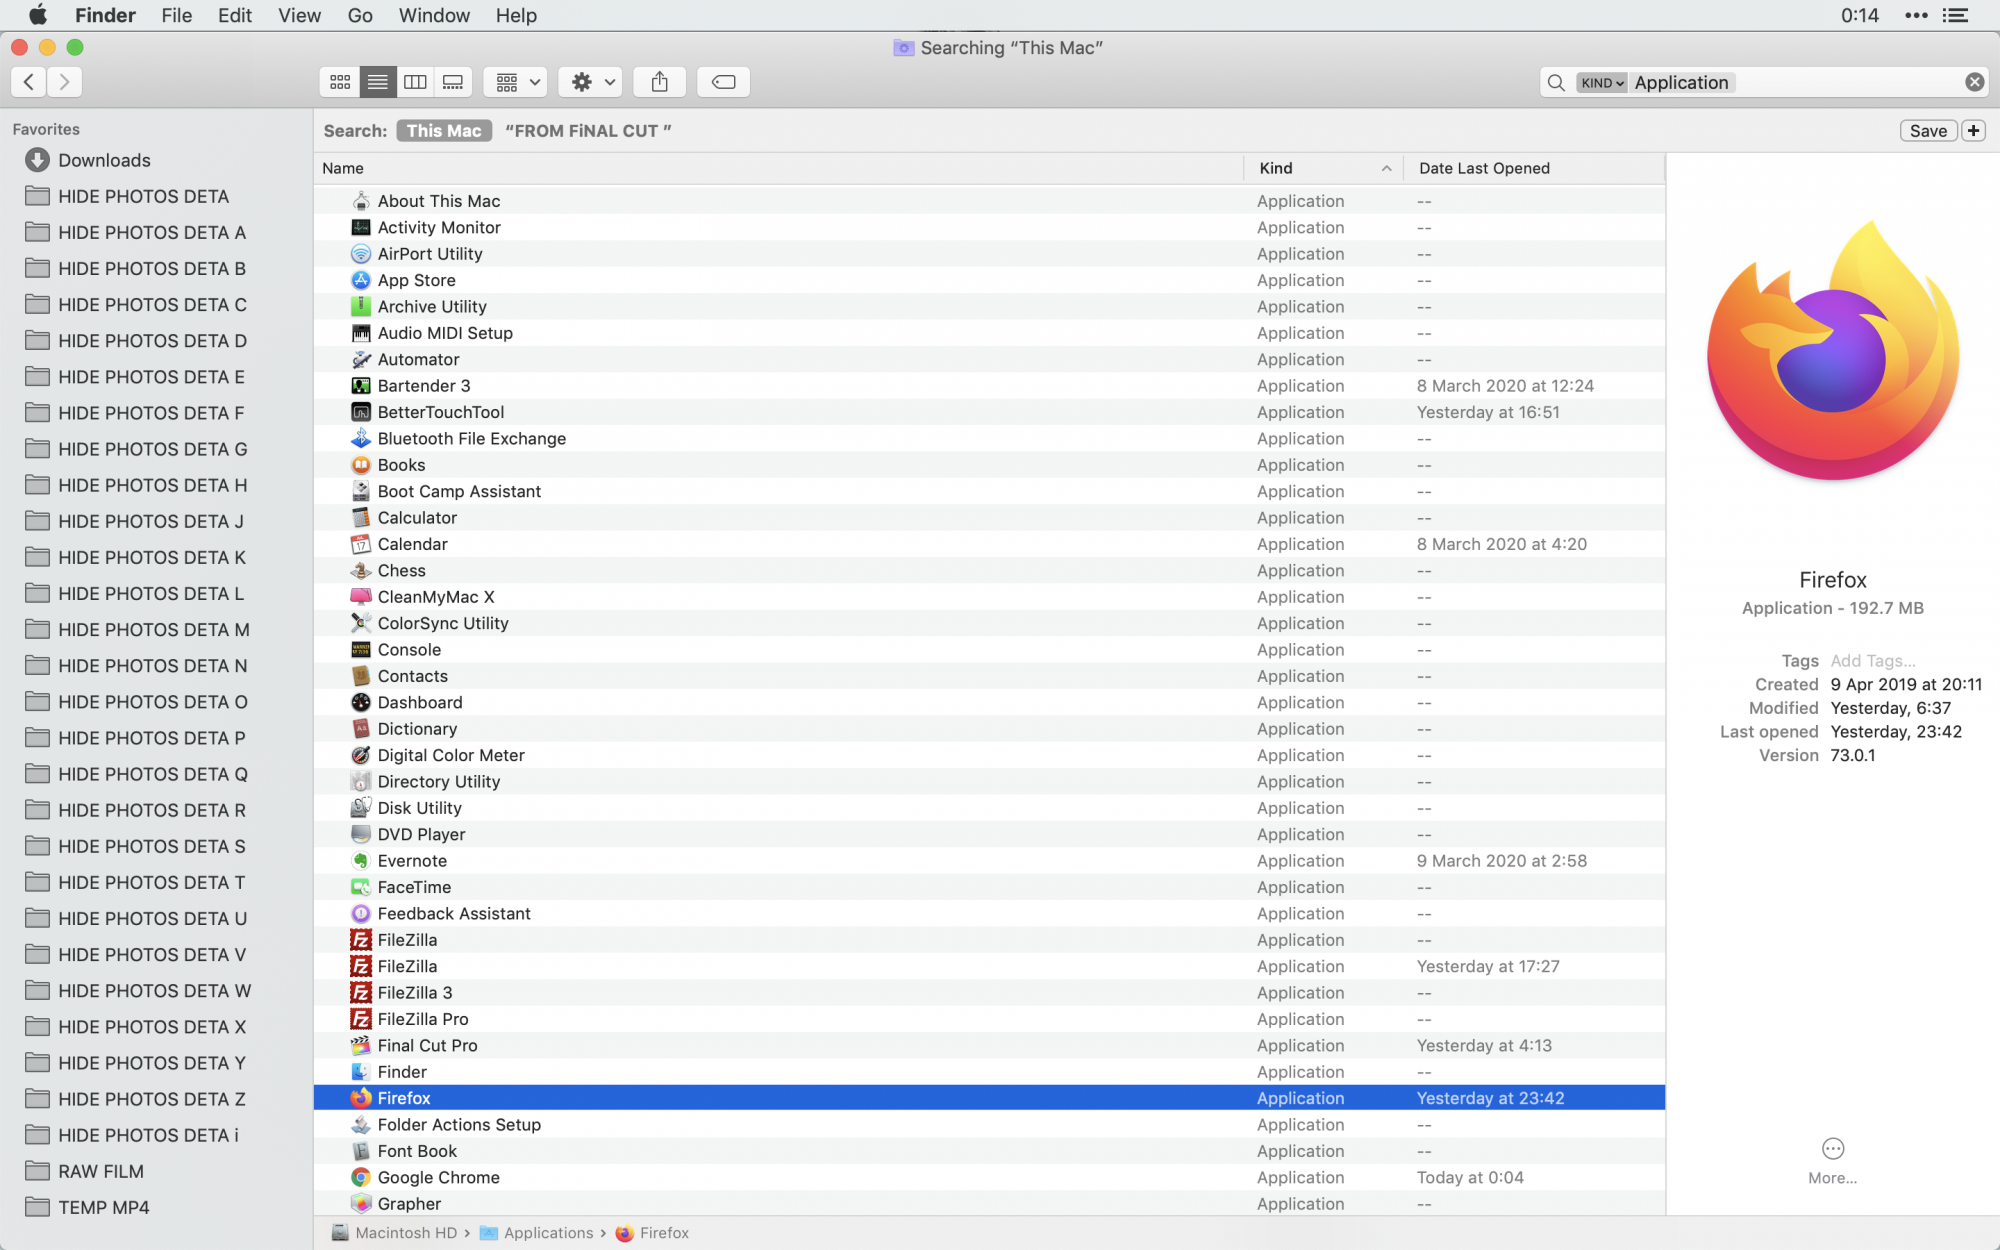
Task: Open the Help menu
Action: (516, 15)
